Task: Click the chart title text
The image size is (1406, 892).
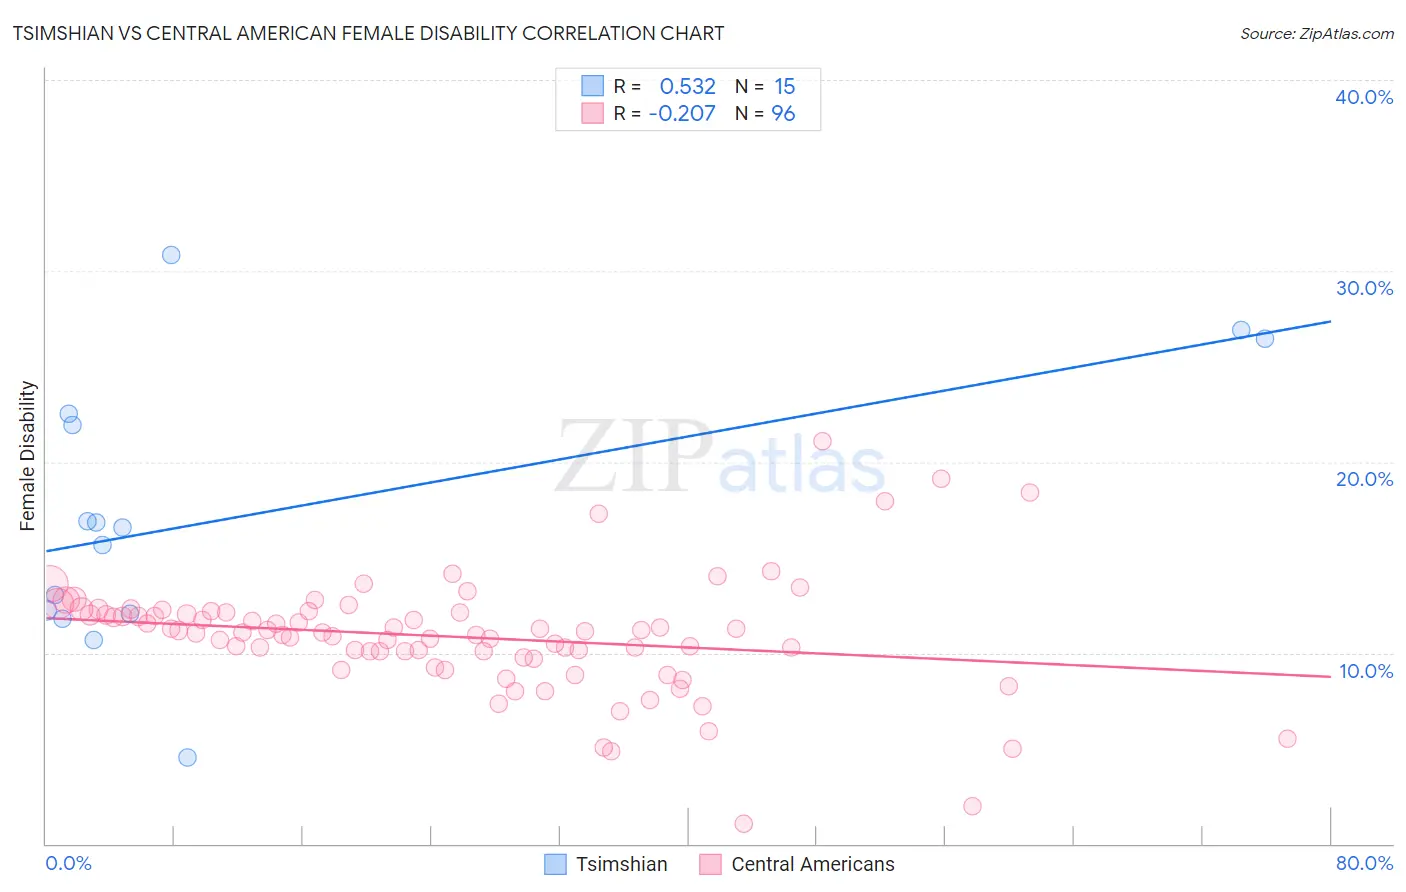Action: 368,33
